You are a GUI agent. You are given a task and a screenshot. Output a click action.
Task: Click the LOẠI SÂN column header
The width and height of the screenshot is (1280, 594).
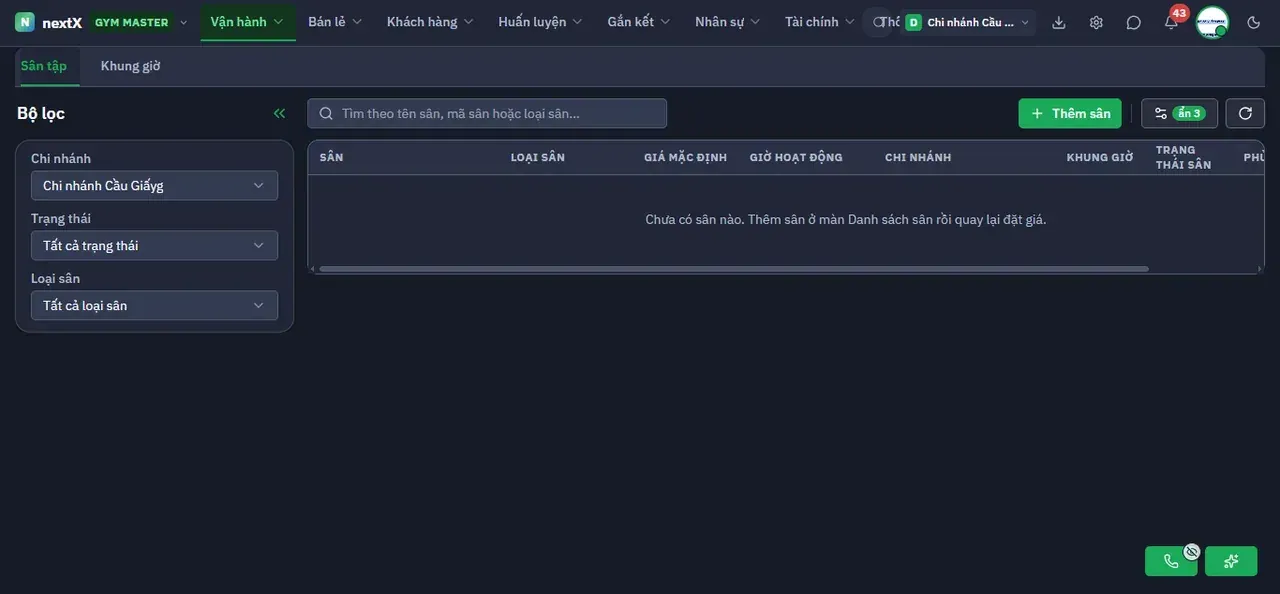tap(538, 157)
